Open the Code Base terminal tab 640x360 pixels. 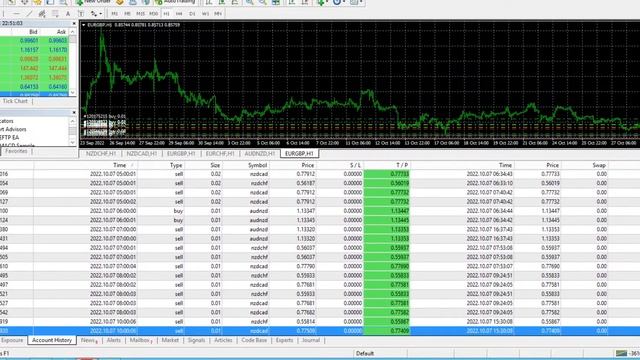pyautogui.click(x=254, y=340)
